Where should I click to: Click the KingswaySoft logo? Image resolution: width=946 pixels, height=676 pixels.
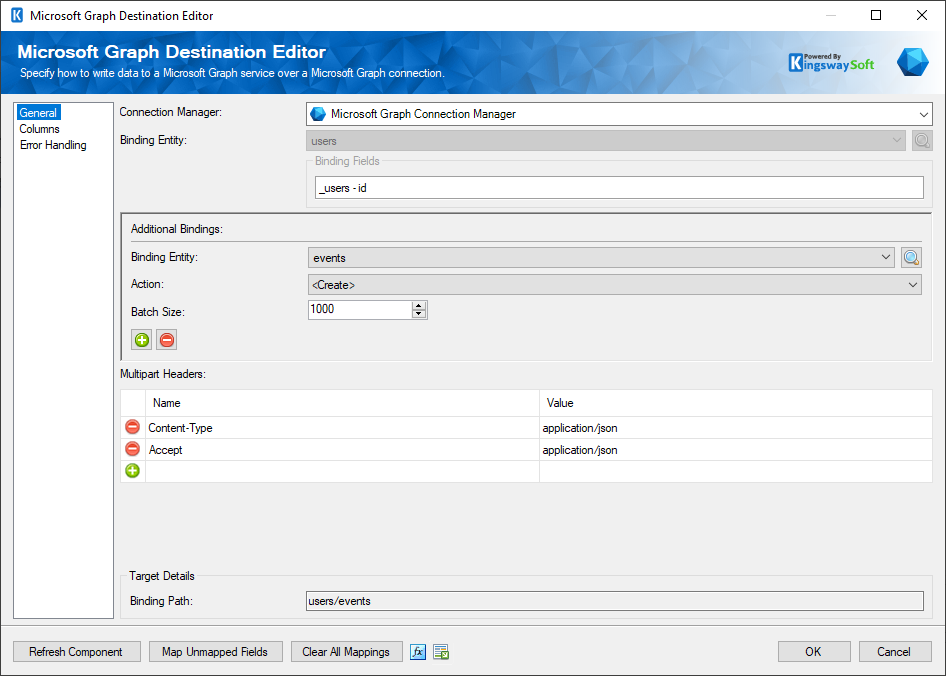click(x=831, y=62)
